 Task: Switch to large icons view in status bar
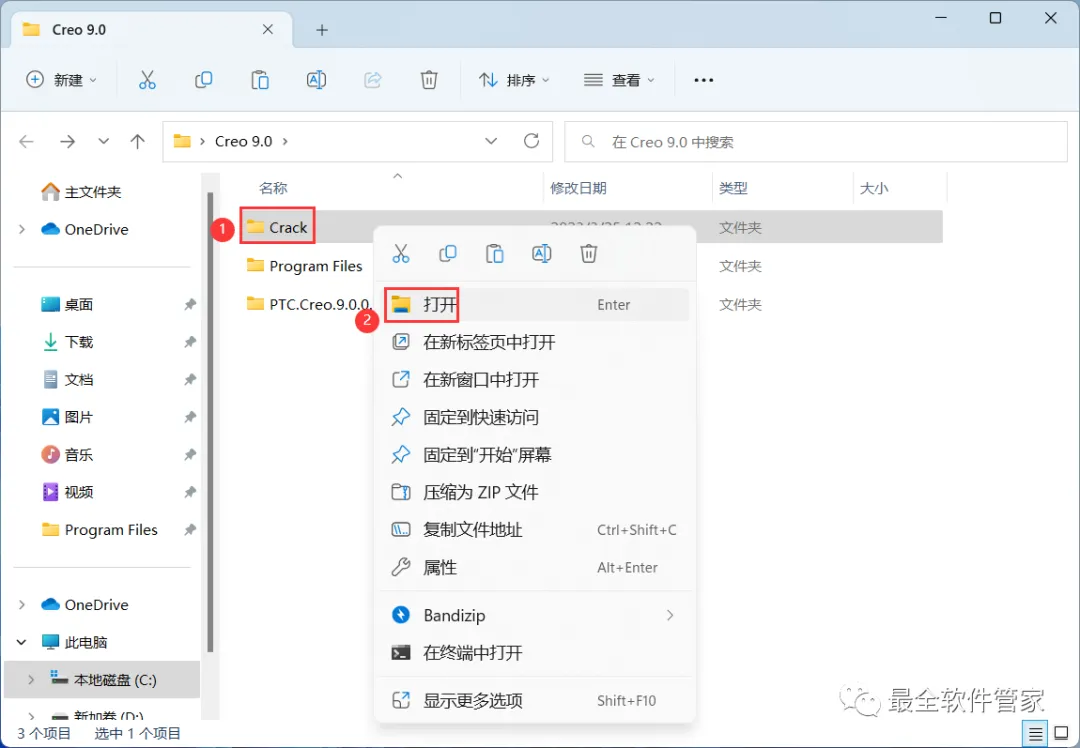[x=1061, y=734]
